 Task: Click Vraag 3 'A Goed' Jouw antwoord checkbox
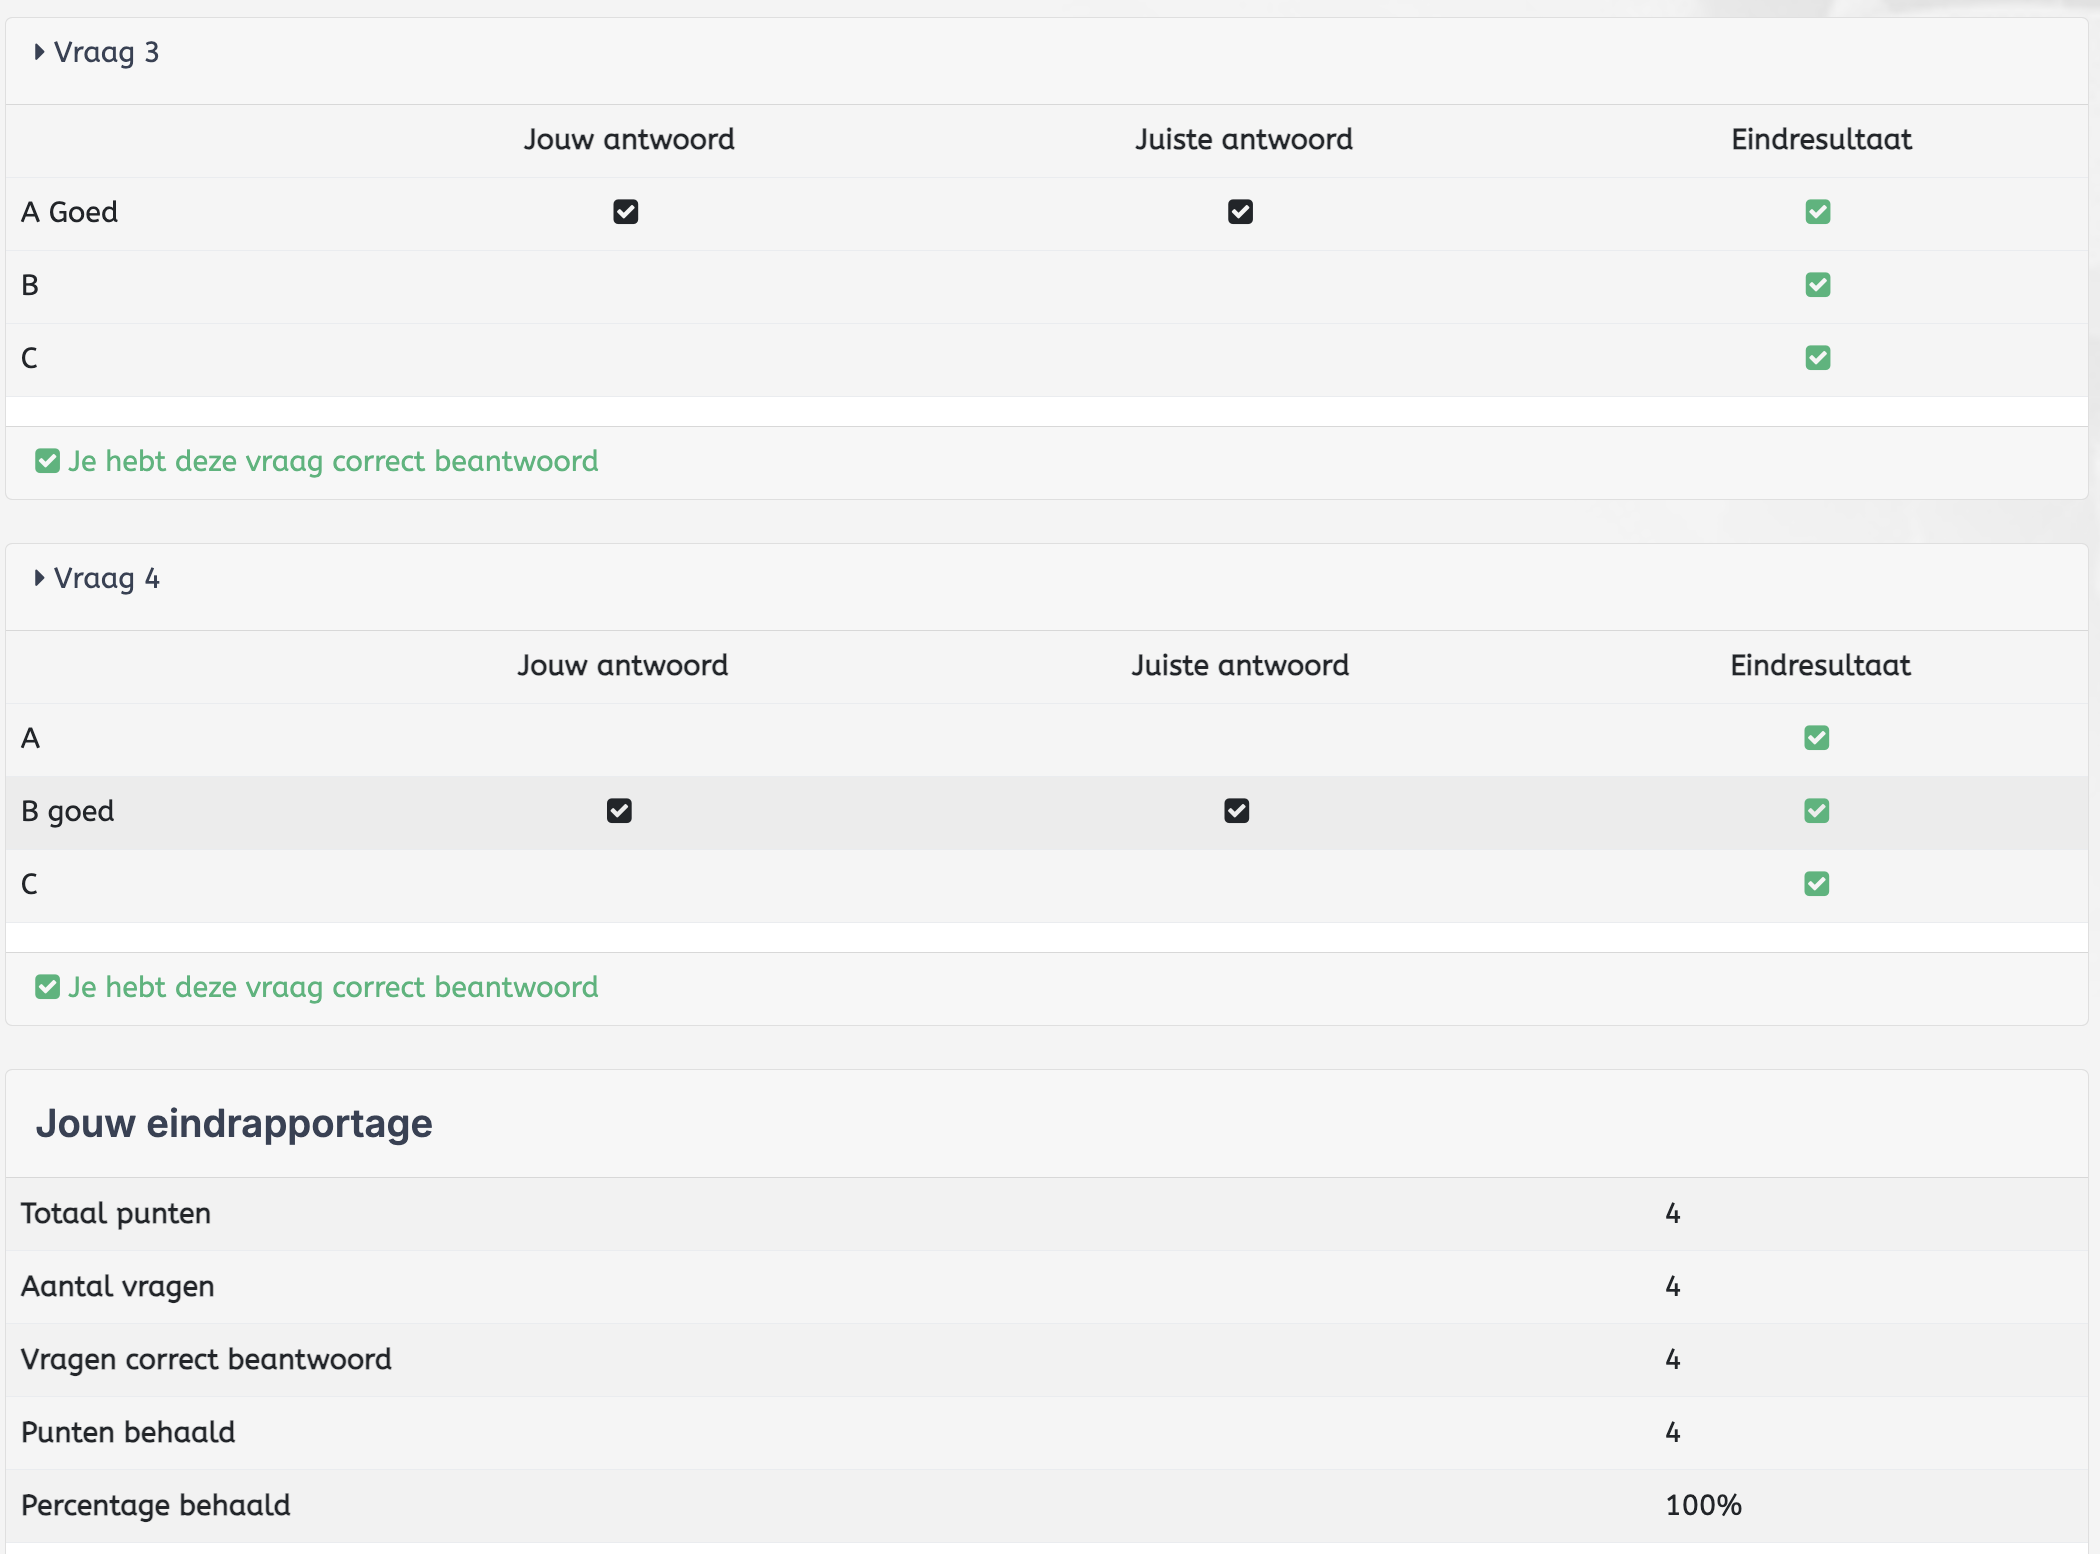tap(626, 212)
